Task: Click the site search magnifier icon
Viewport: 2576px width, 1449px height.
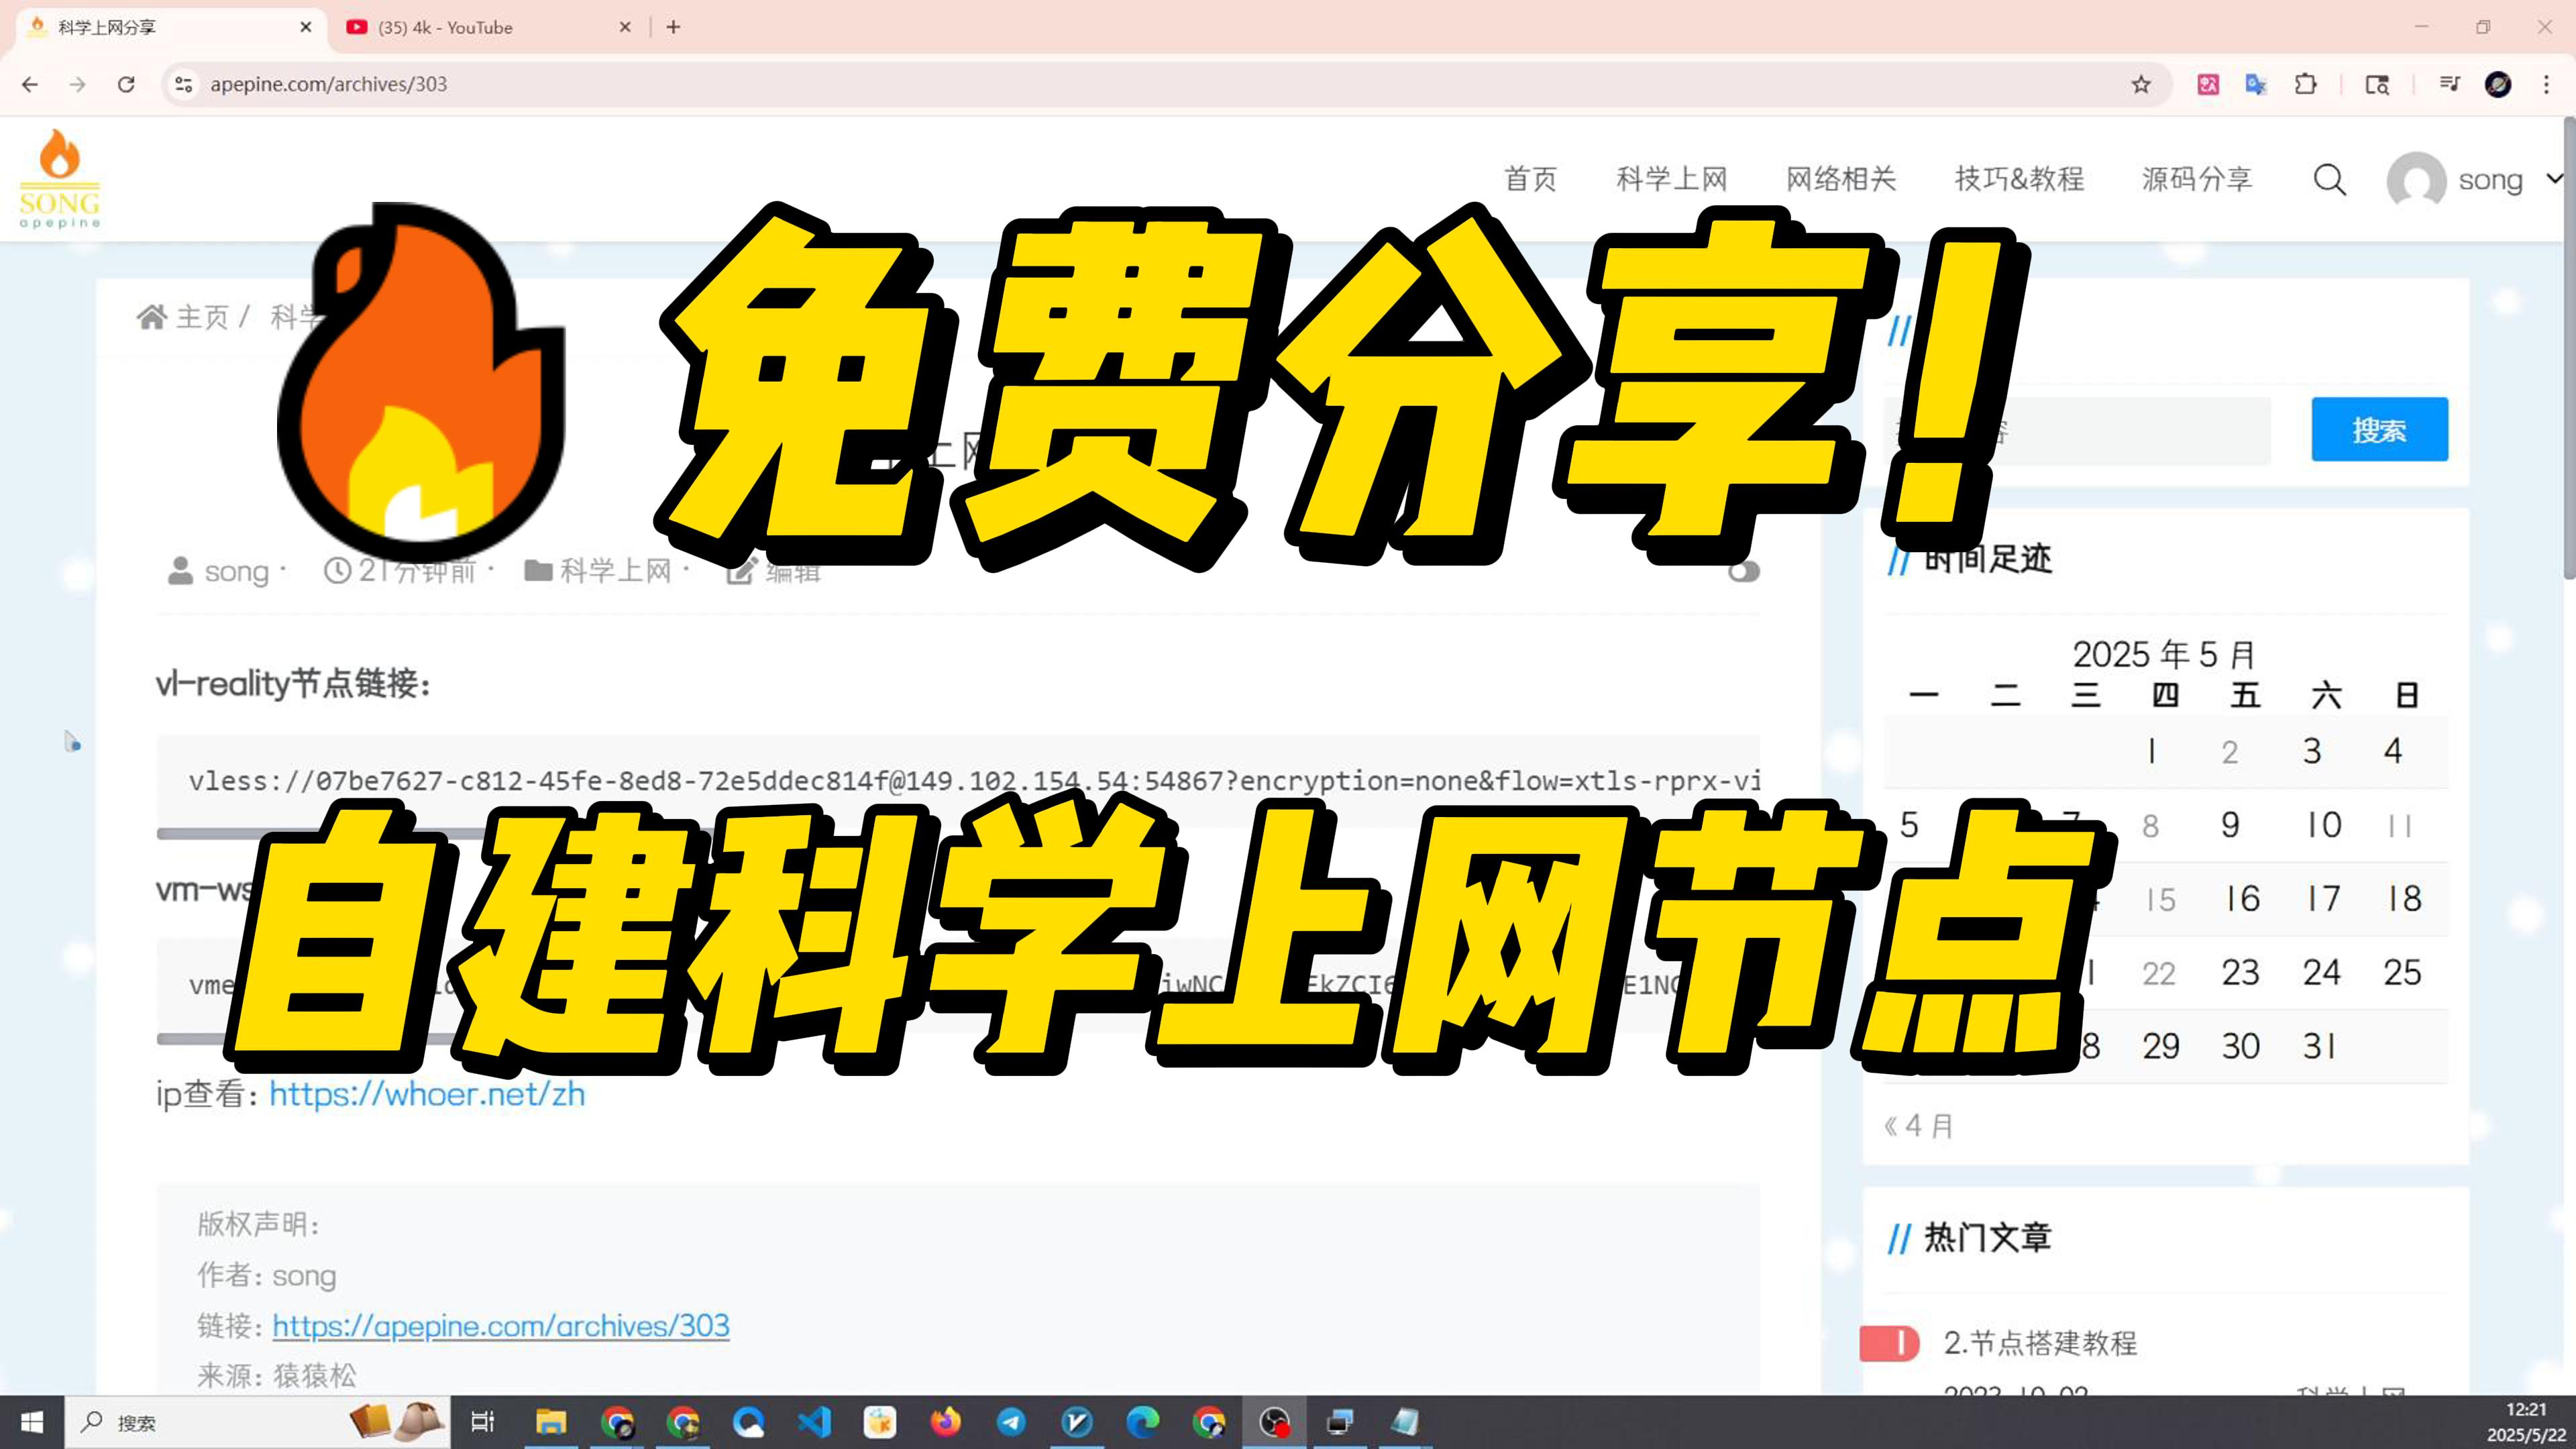Action: point(2329,180)
